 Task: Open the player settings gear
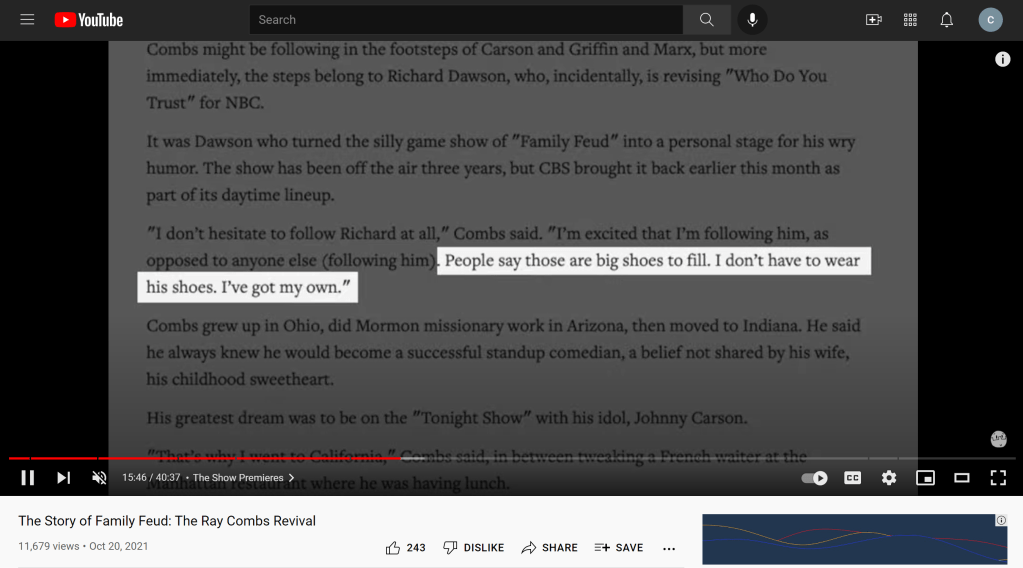[889, 478]
